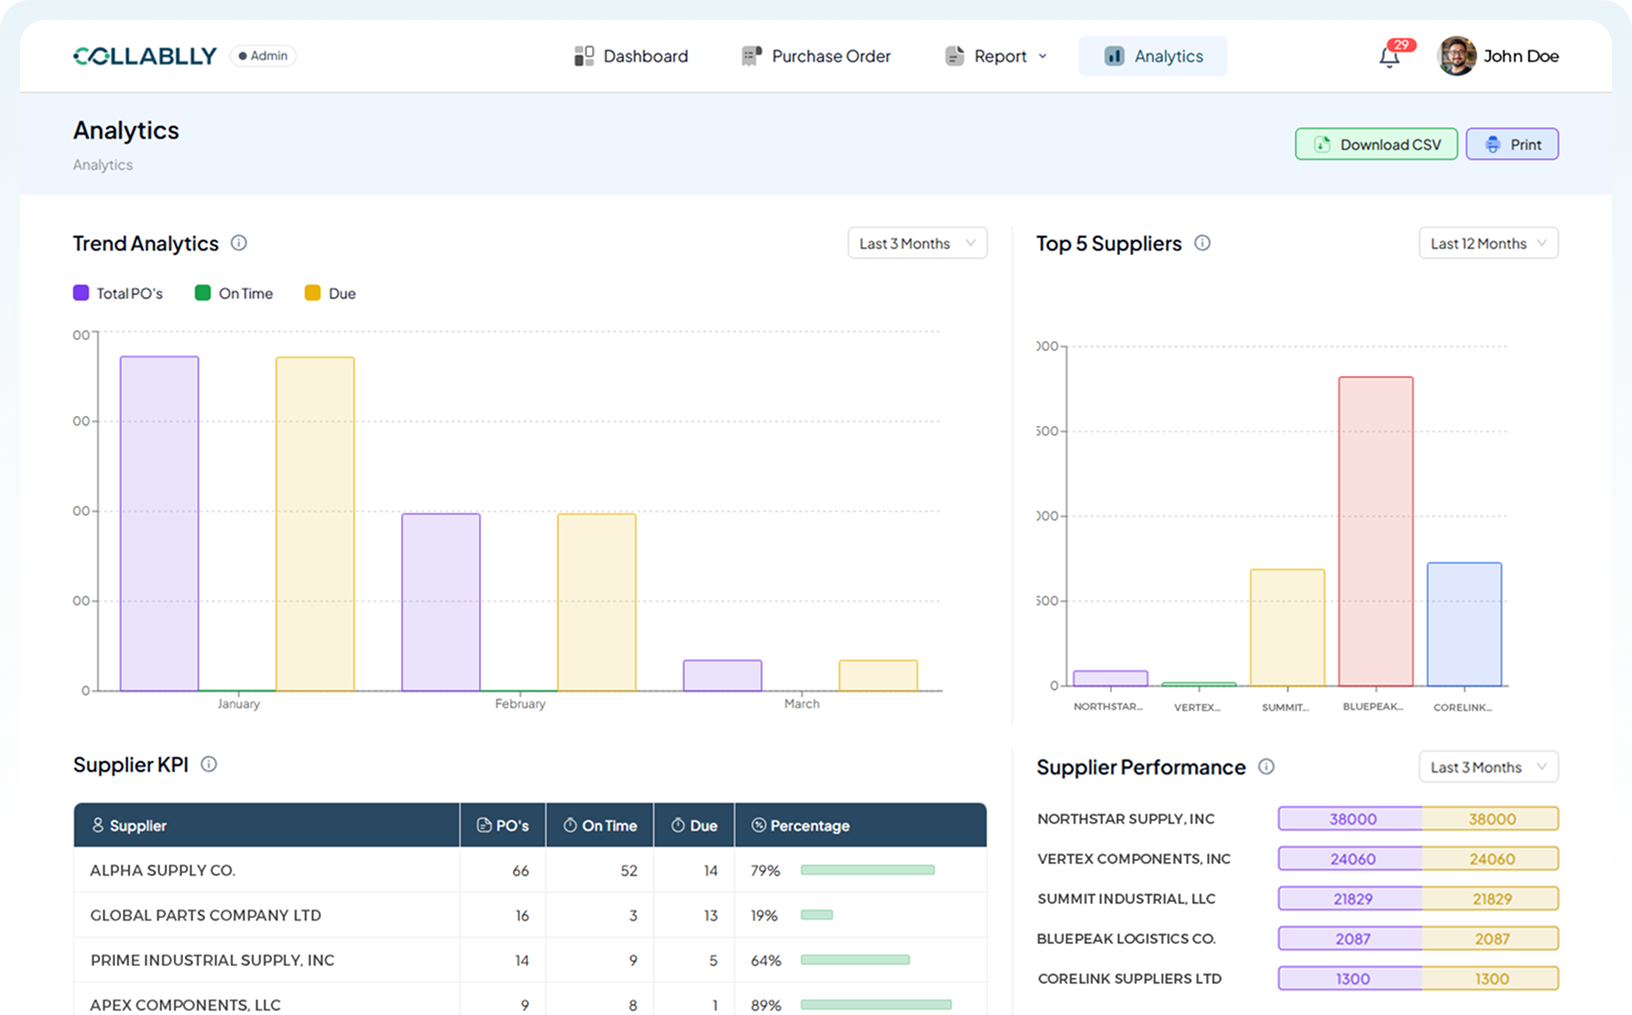Click info icon beside Trend Analytics

(x=239, y=243)
